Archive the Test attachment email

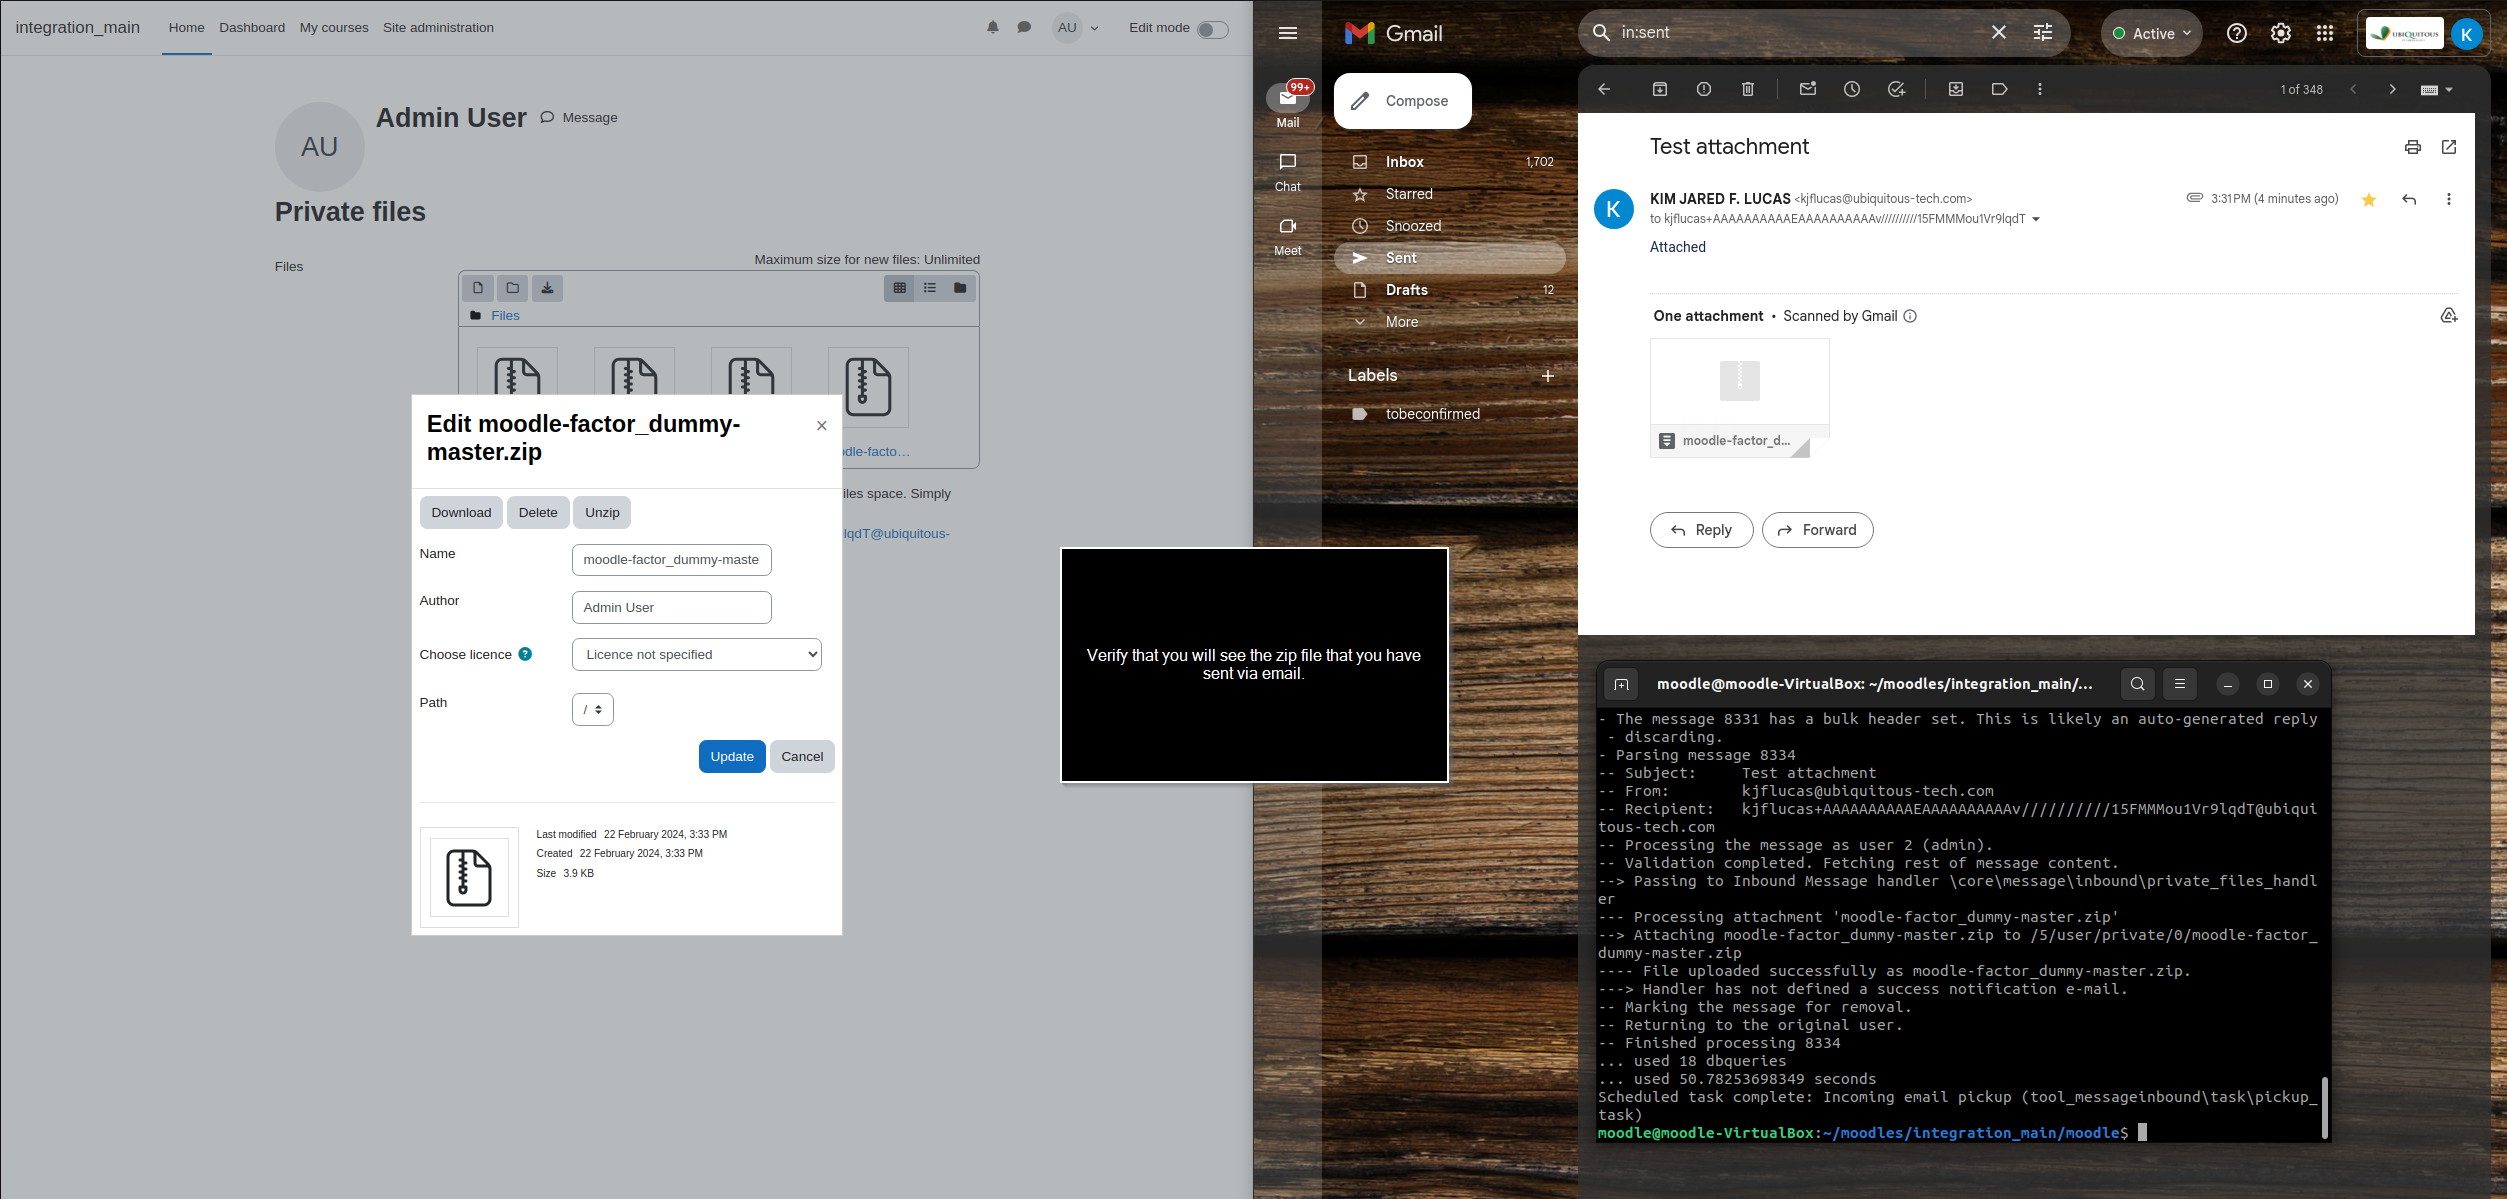pos(1660,89)
